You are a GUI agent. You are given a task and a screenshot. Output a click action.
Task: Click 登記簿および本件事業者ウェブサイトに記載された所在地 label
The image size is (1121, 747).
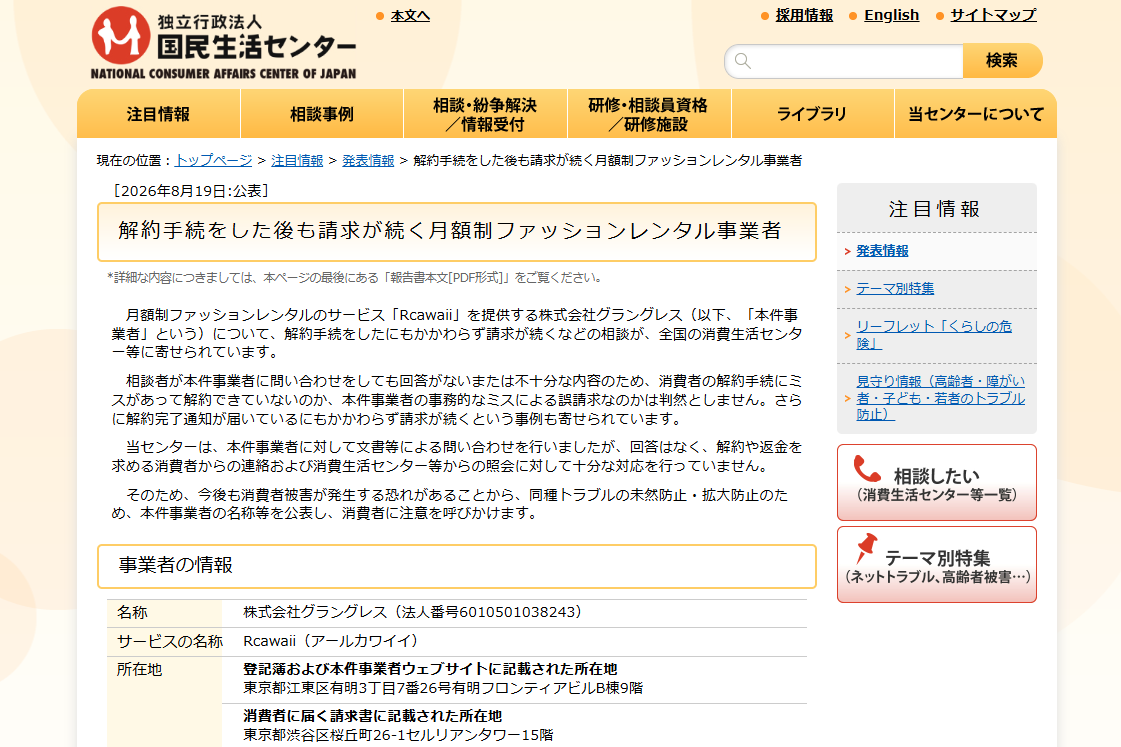(x=430, y=669)
